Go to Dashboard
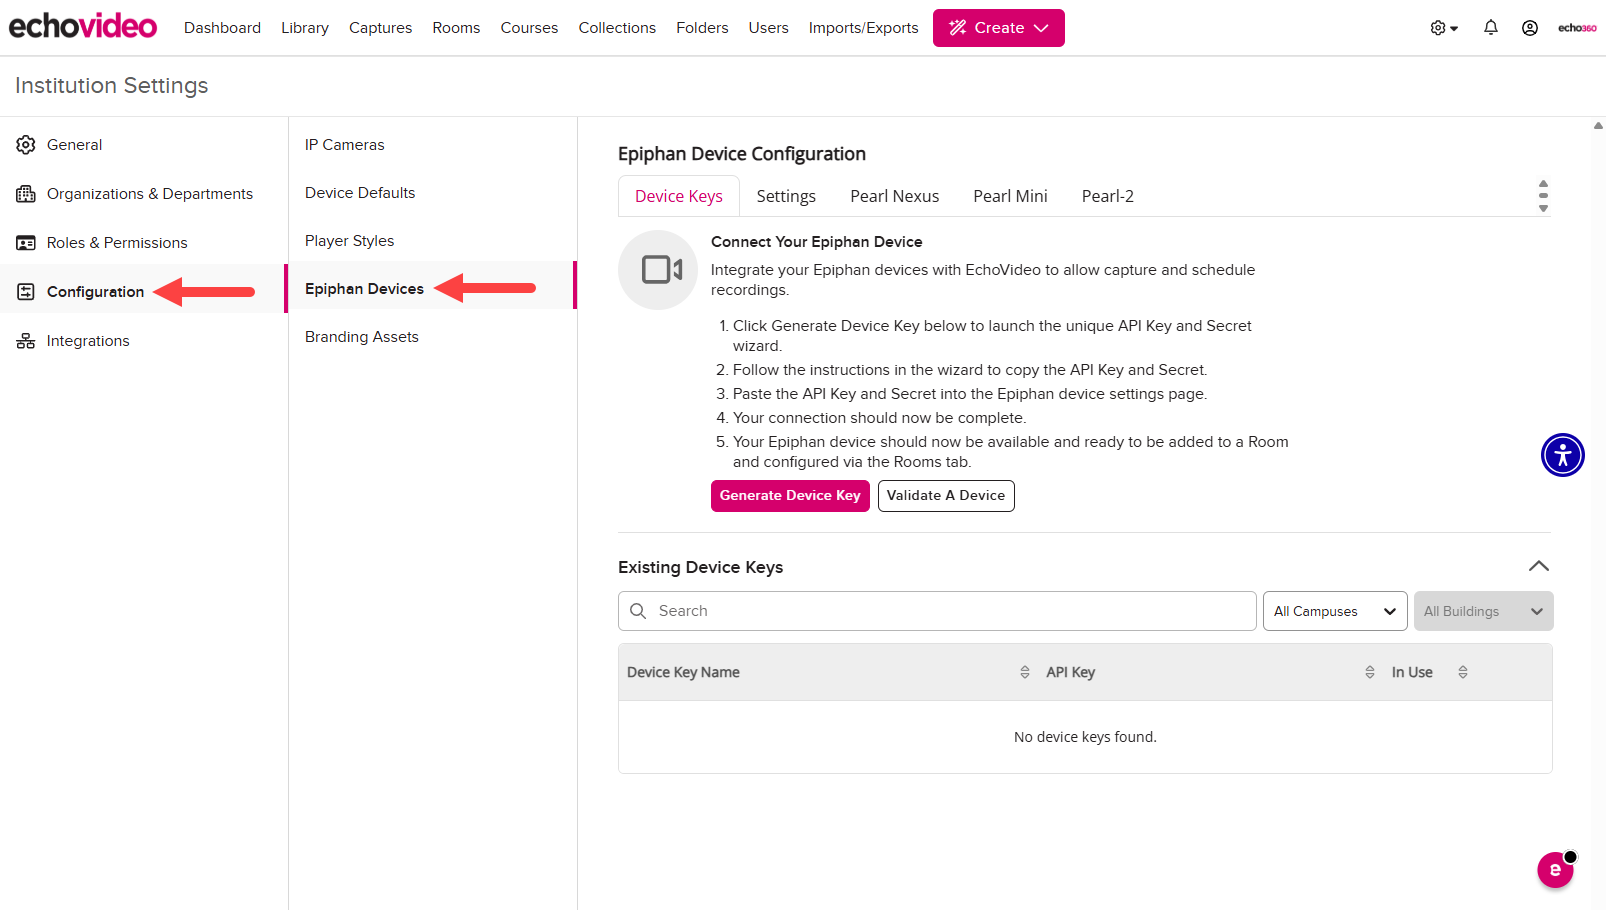This screenshot has height=910, width=1606. [x=222, y=28]
